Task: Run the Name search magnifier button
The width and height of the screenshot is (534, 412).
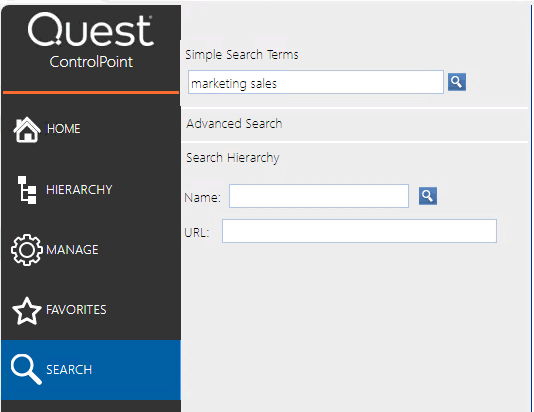Action: click(428, 196)
